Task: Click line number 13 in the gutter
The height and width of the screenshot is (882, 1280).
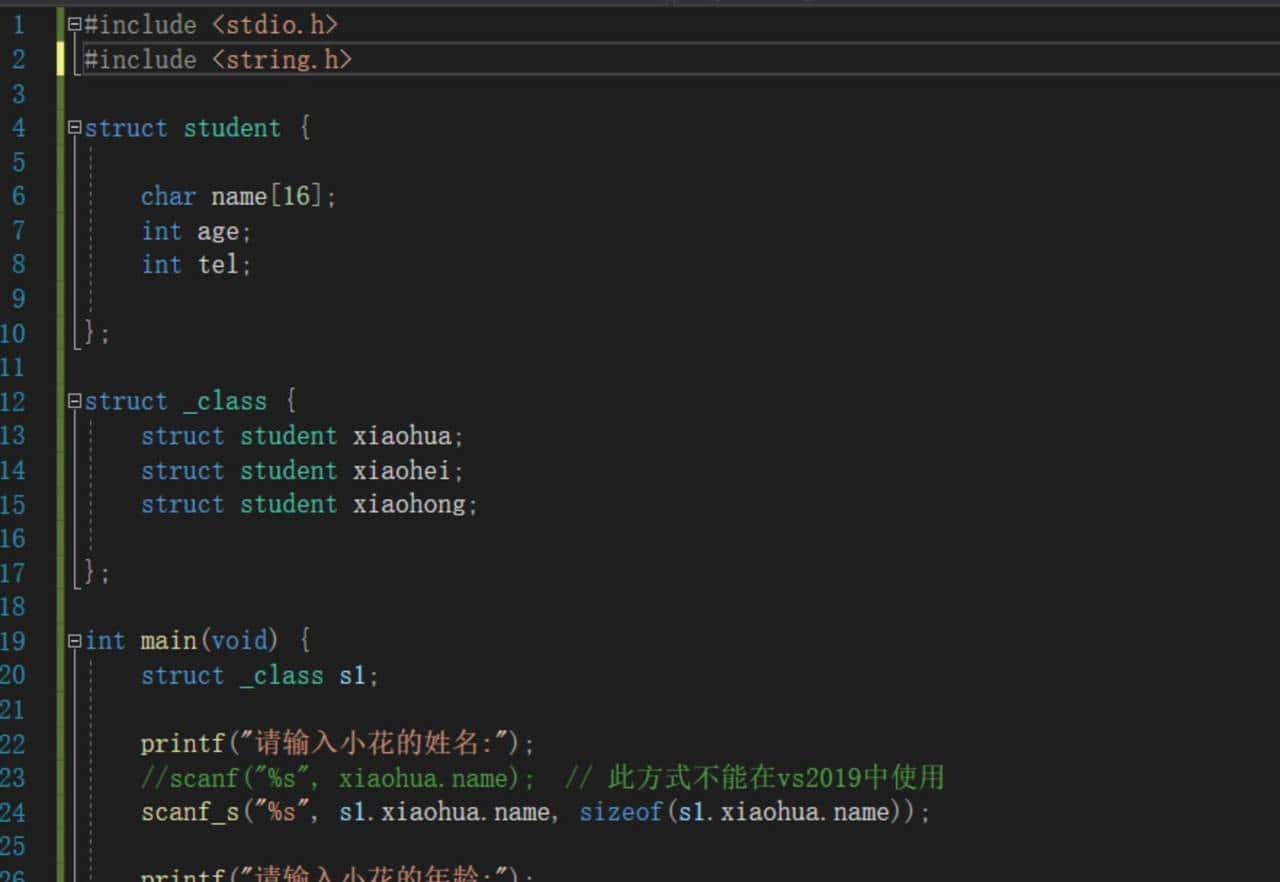Action: [13, 436]
